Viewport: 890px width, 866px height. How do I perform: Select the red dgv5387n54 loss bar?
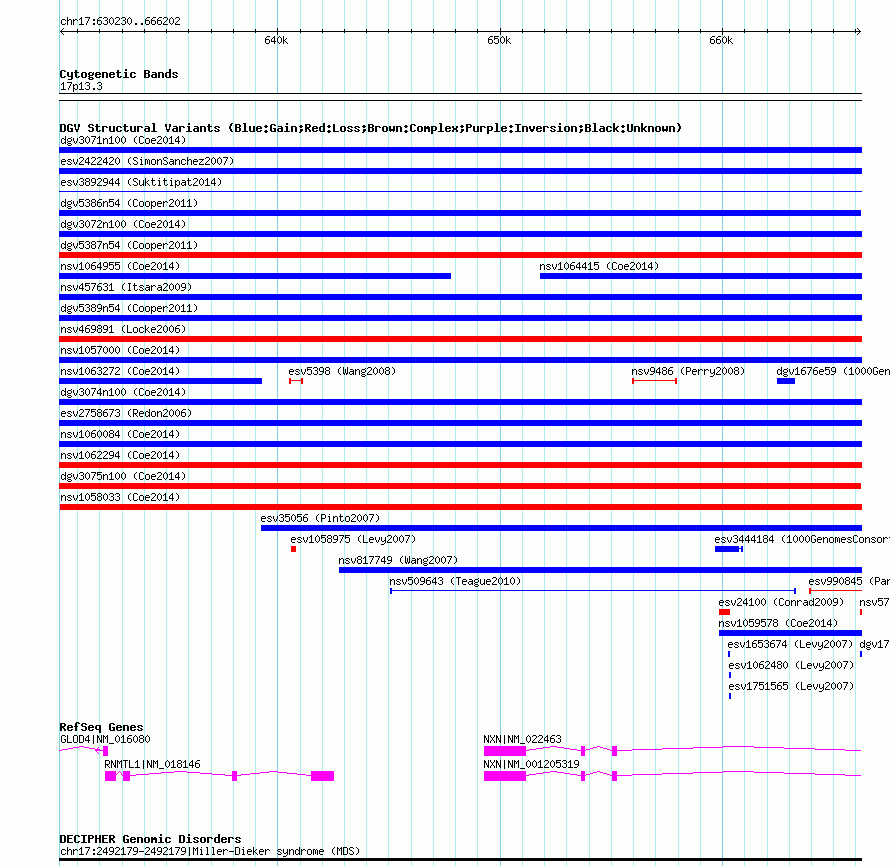(x=460, y=255)
